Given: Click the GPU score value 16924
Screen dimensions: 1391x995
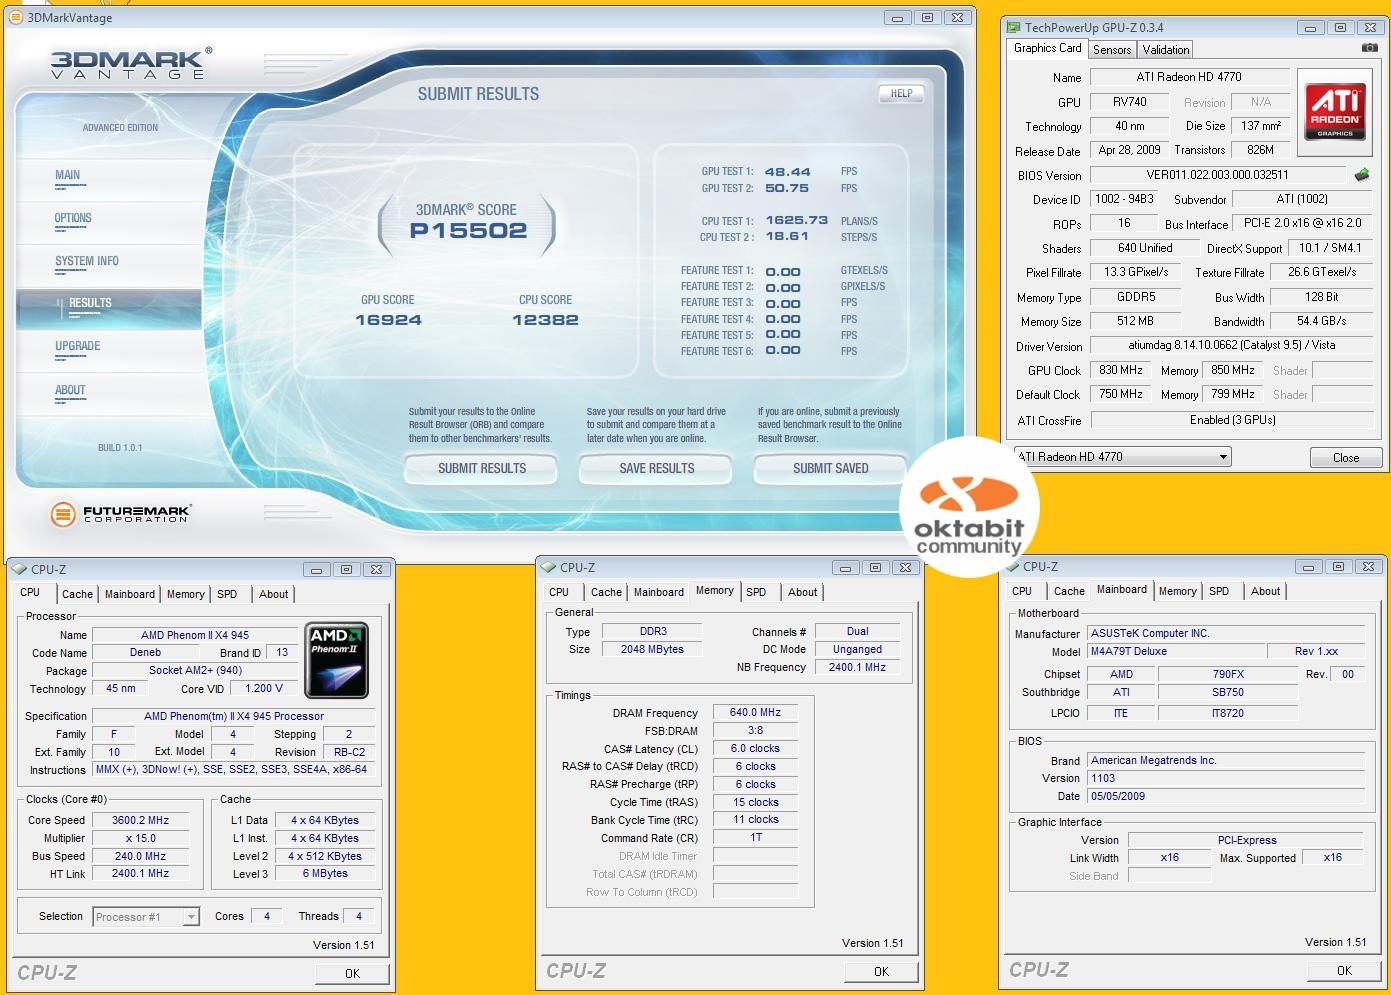Looking at the screenshot, I should coord(388,320).
